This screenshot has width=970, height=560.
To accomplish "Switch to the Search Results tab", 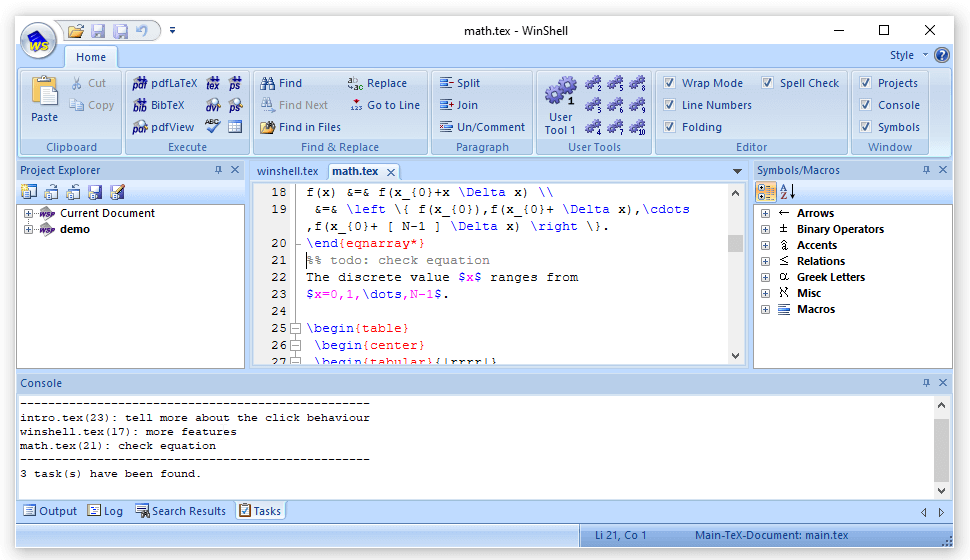I will pyautogui.click(x=180, y=511).
